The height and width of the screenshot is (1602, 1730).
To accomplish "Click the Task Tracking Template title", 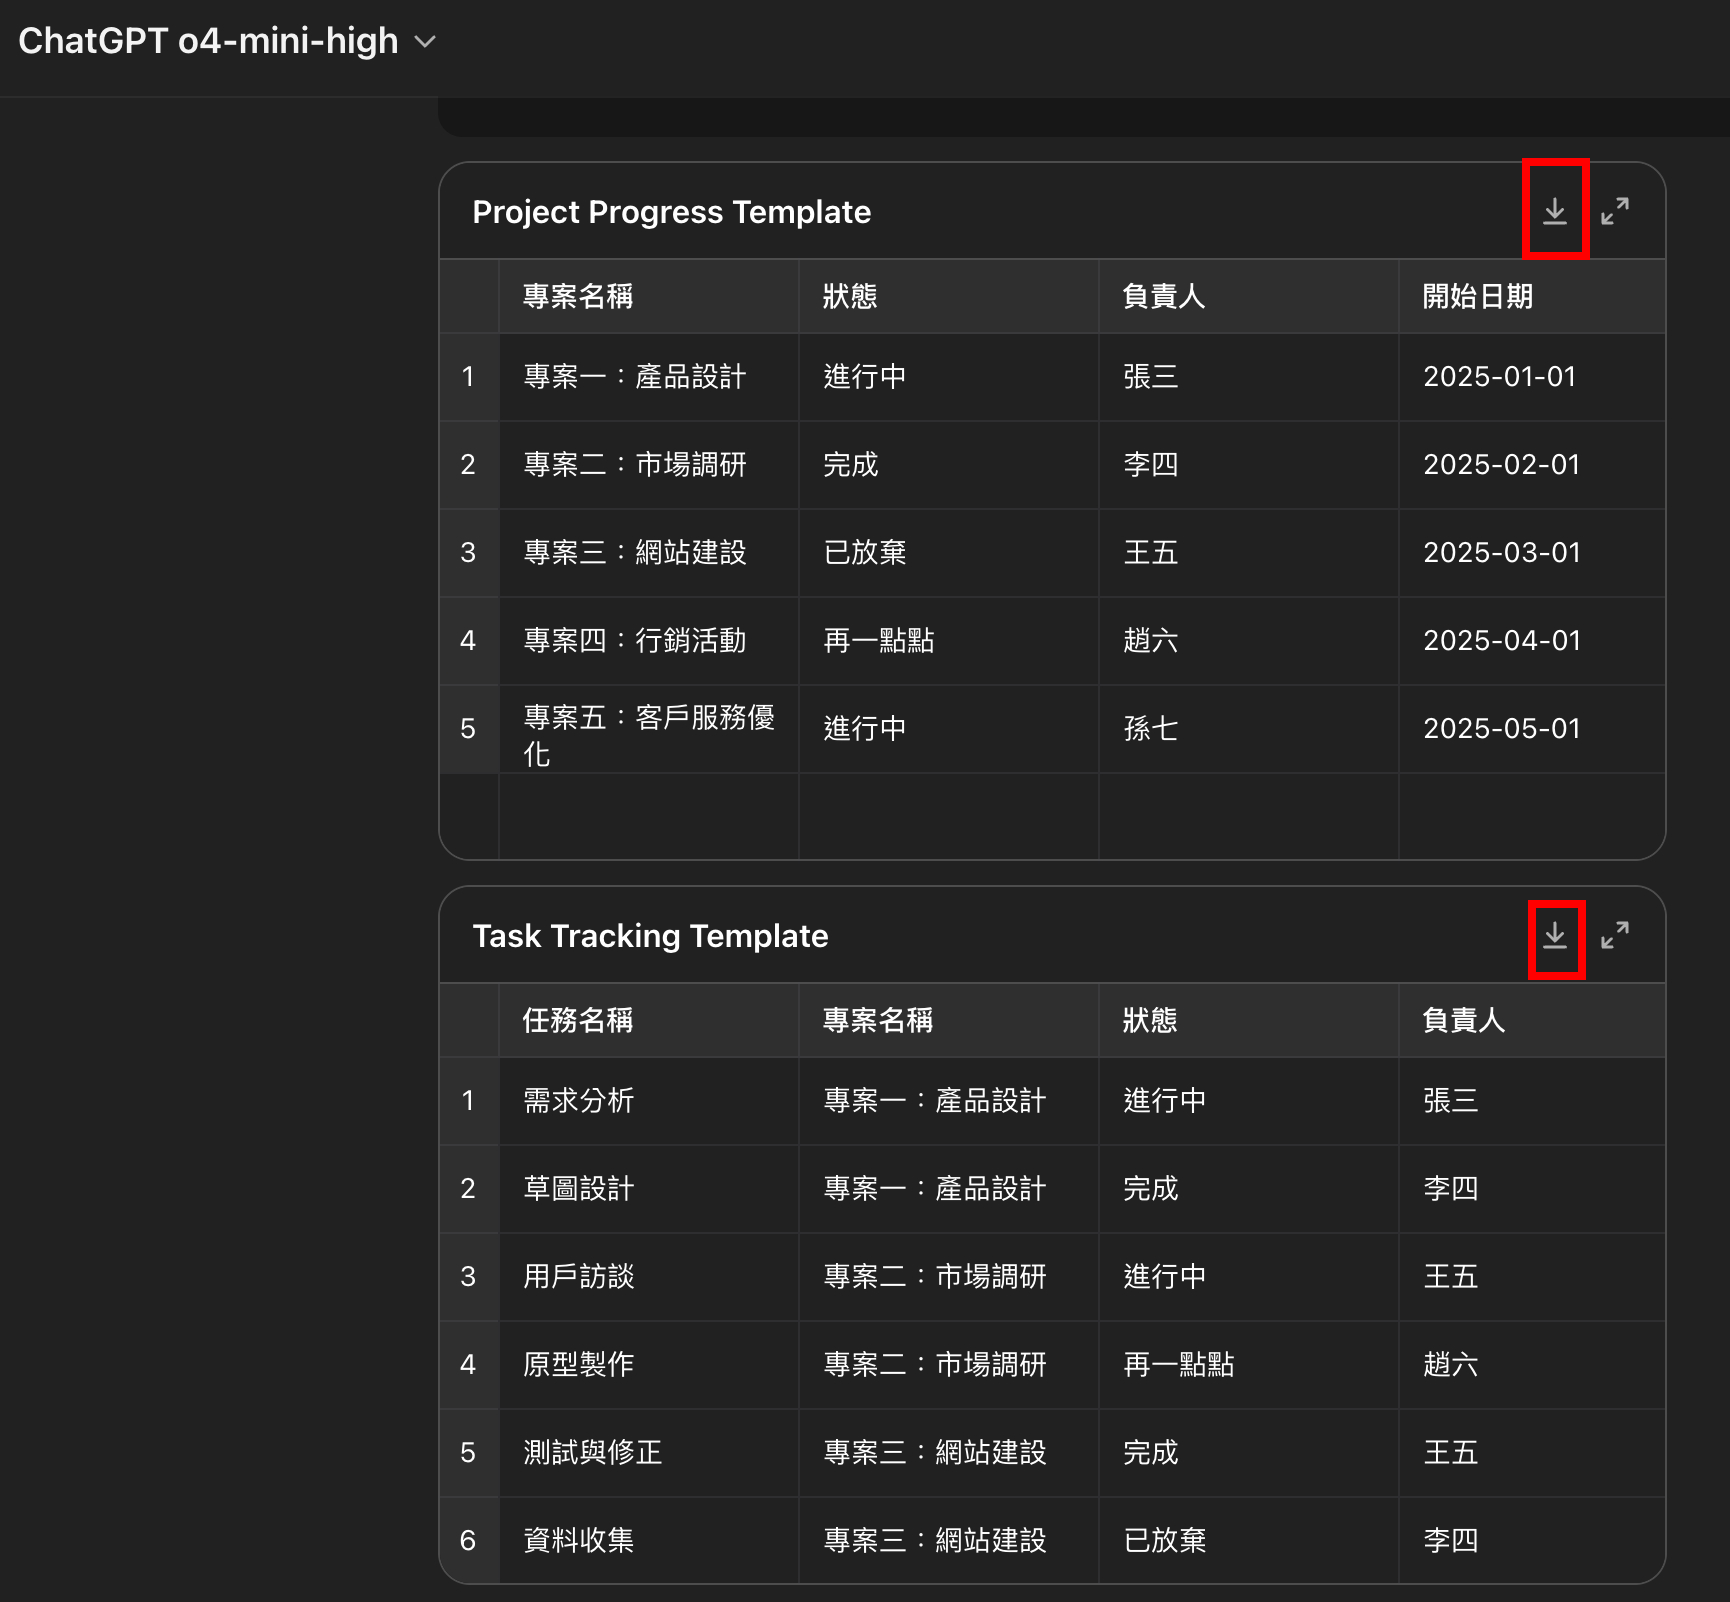I will [650, 936].
